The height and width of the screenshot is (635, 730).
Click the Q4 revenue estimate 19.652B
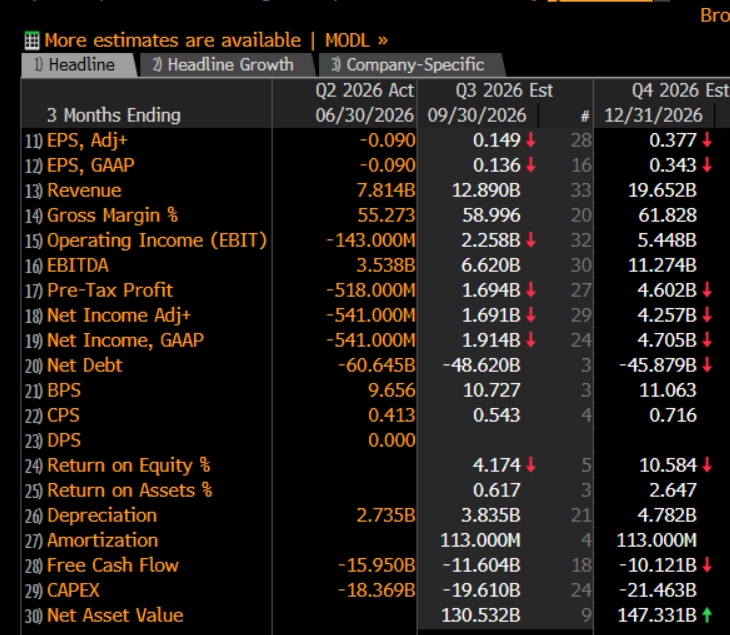coord(662,190)
